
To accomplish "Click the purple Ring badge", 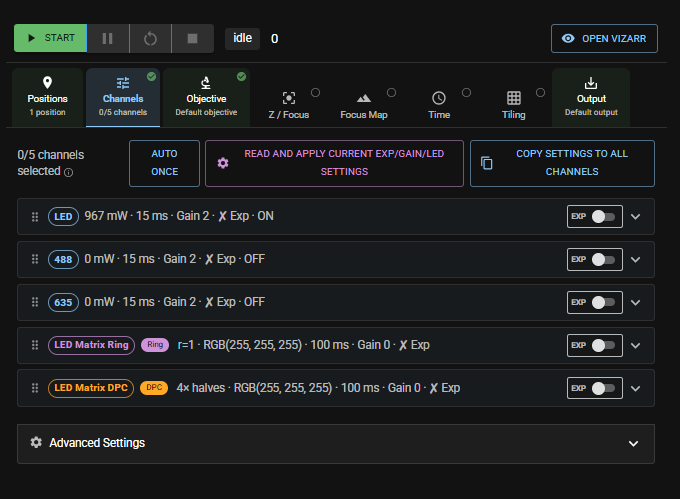I will point(155,345).
